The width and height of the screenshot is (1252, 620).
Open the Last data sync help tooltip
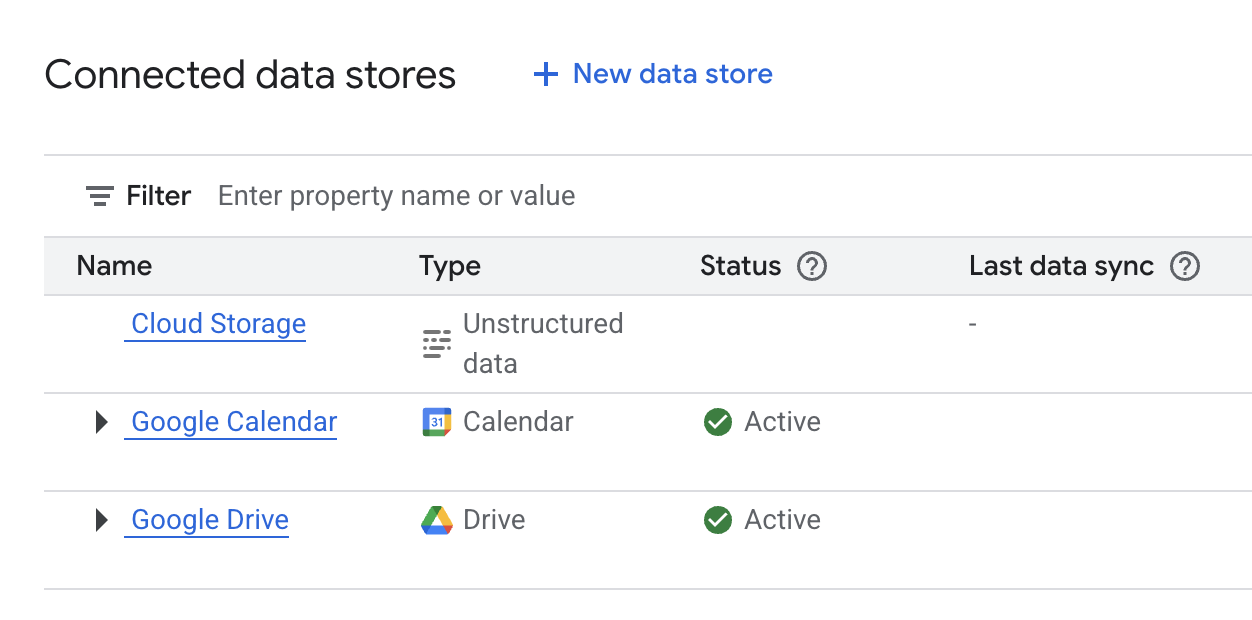point(1185,266)
